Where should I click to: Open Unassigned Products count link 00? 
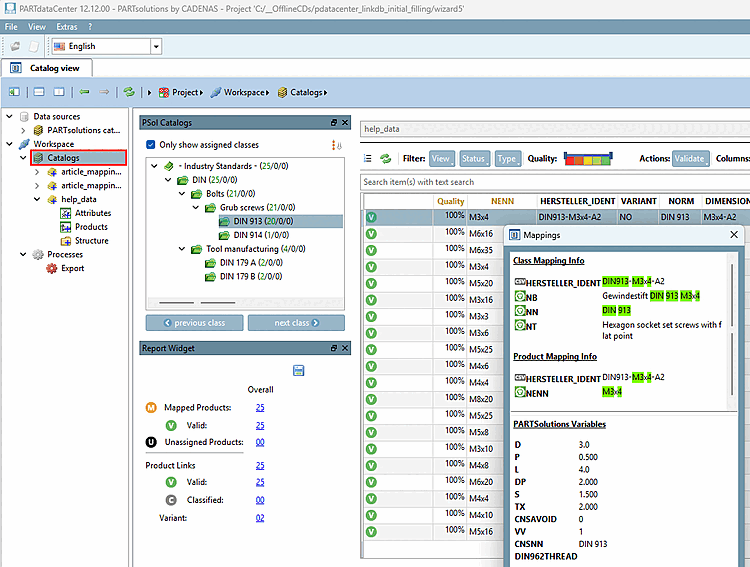[x=260, y=442]
